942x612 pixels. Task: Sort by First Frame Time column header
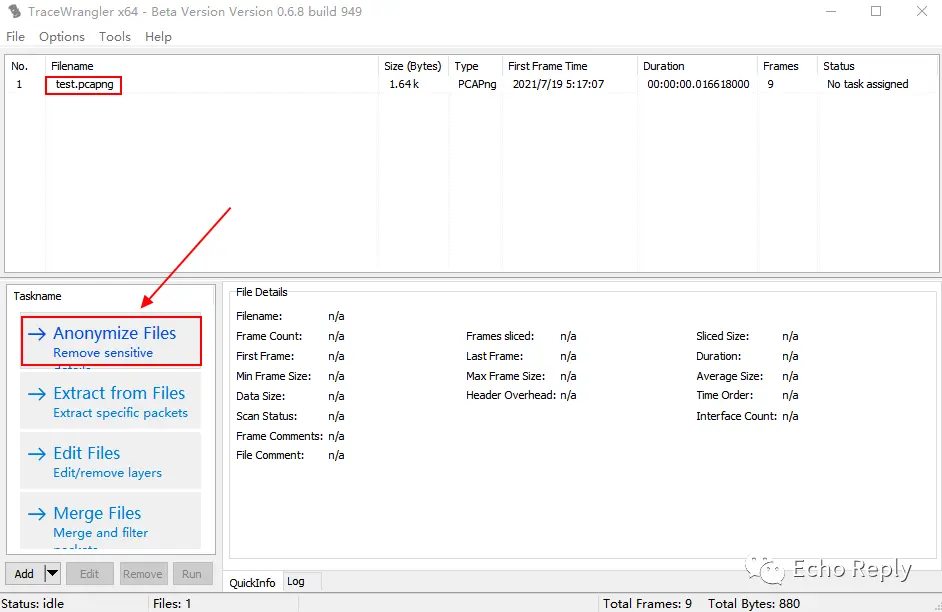(570, 66)
